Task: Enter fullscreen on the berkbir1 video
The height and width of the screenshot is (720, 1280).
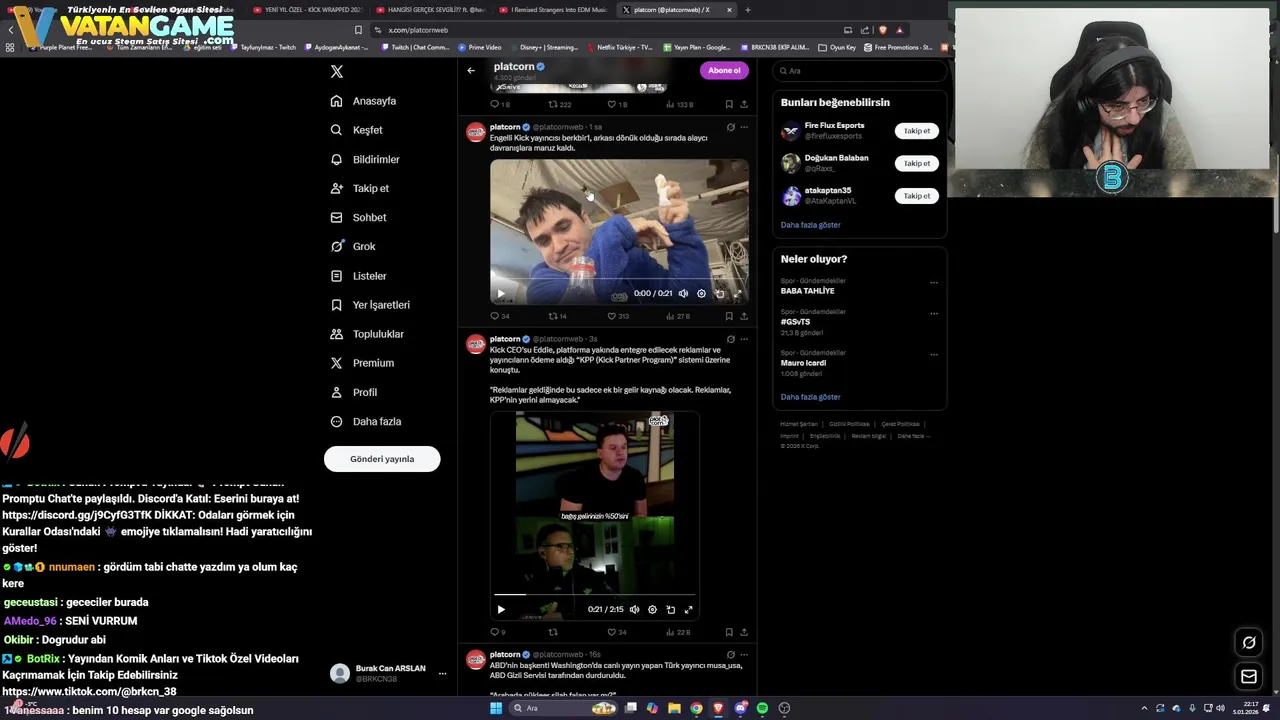Action: pyautogui.click(x=738, y=294)
